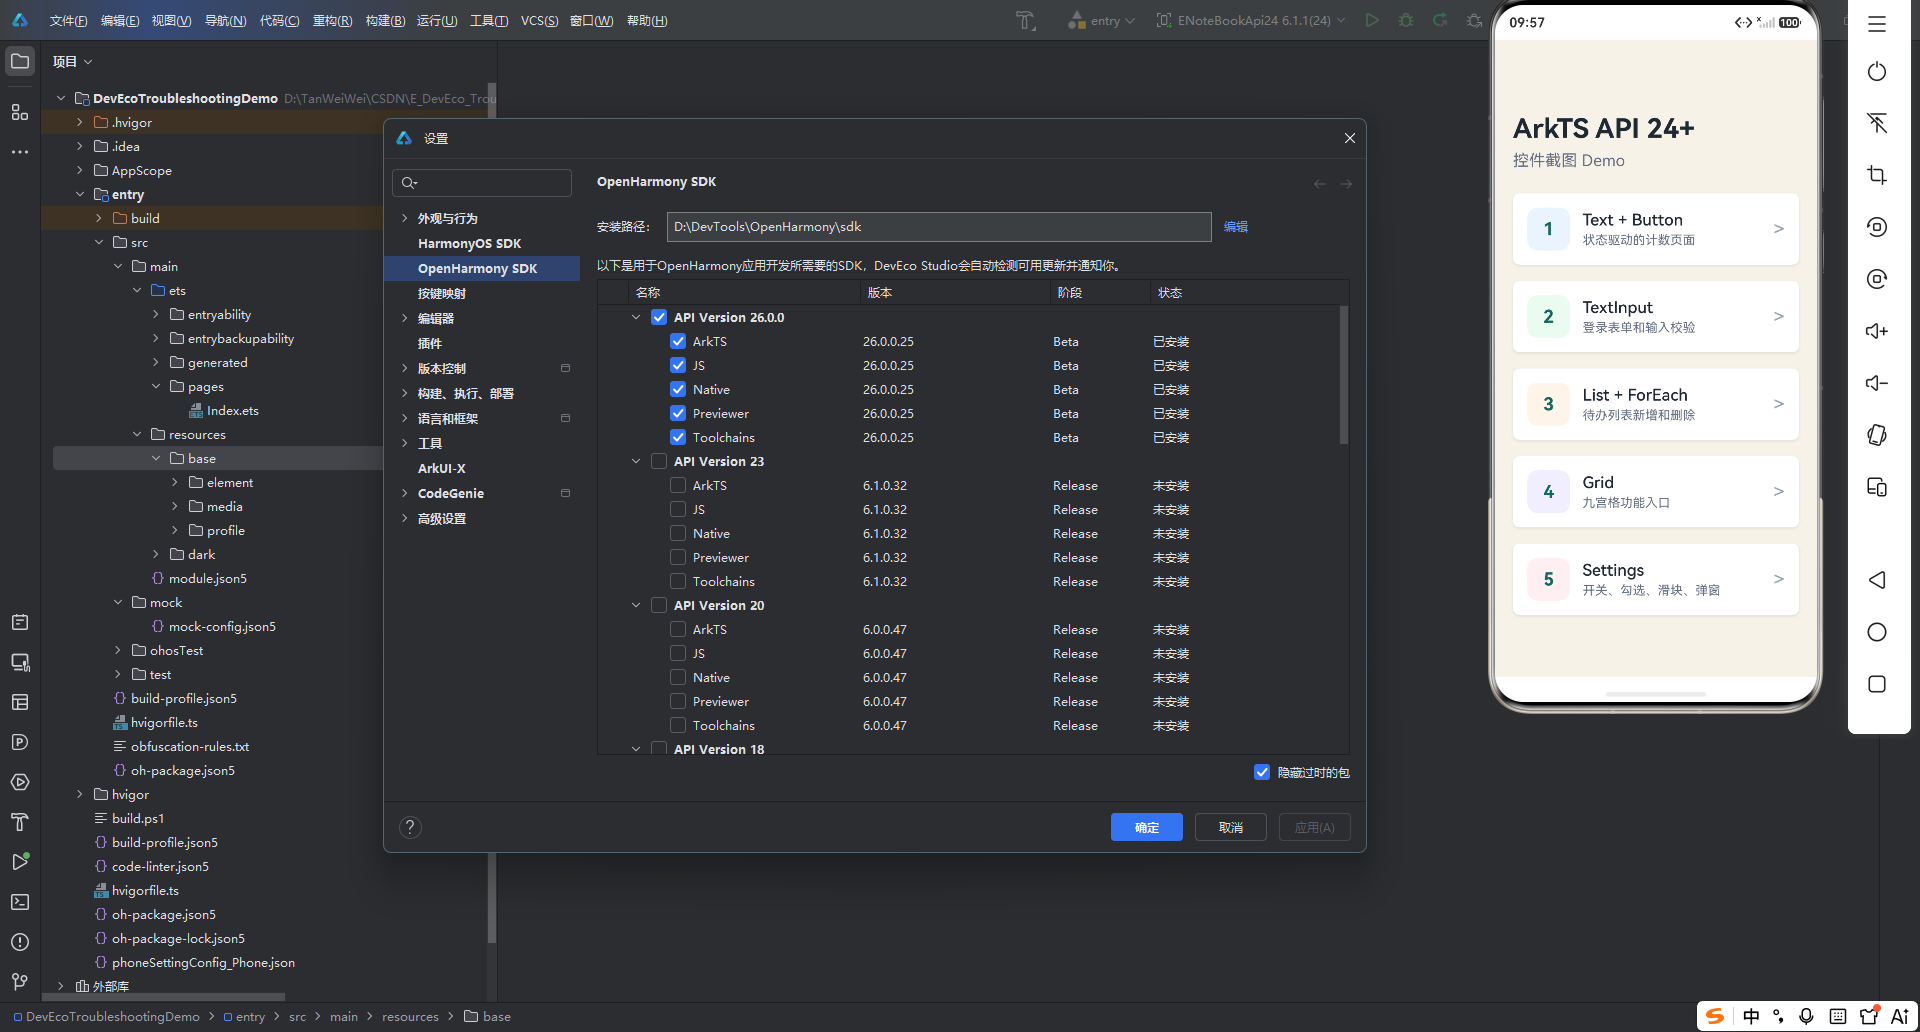Click the attach debugger bug-with-arrow icon
The height and width of the screenshot is (1032, 1920).
1474,20
